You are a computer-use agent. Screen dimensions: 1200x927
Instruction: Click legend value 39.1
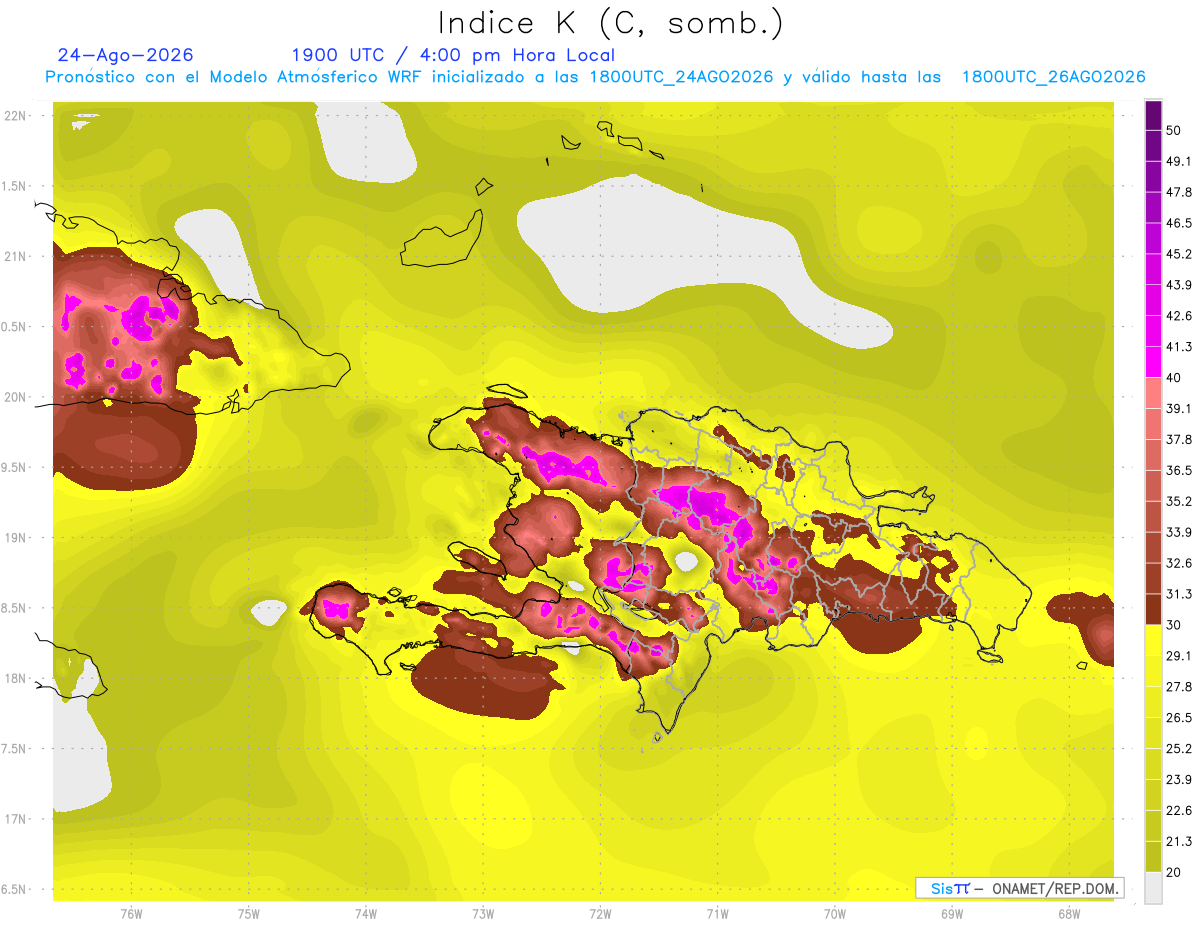[1179, 408]
